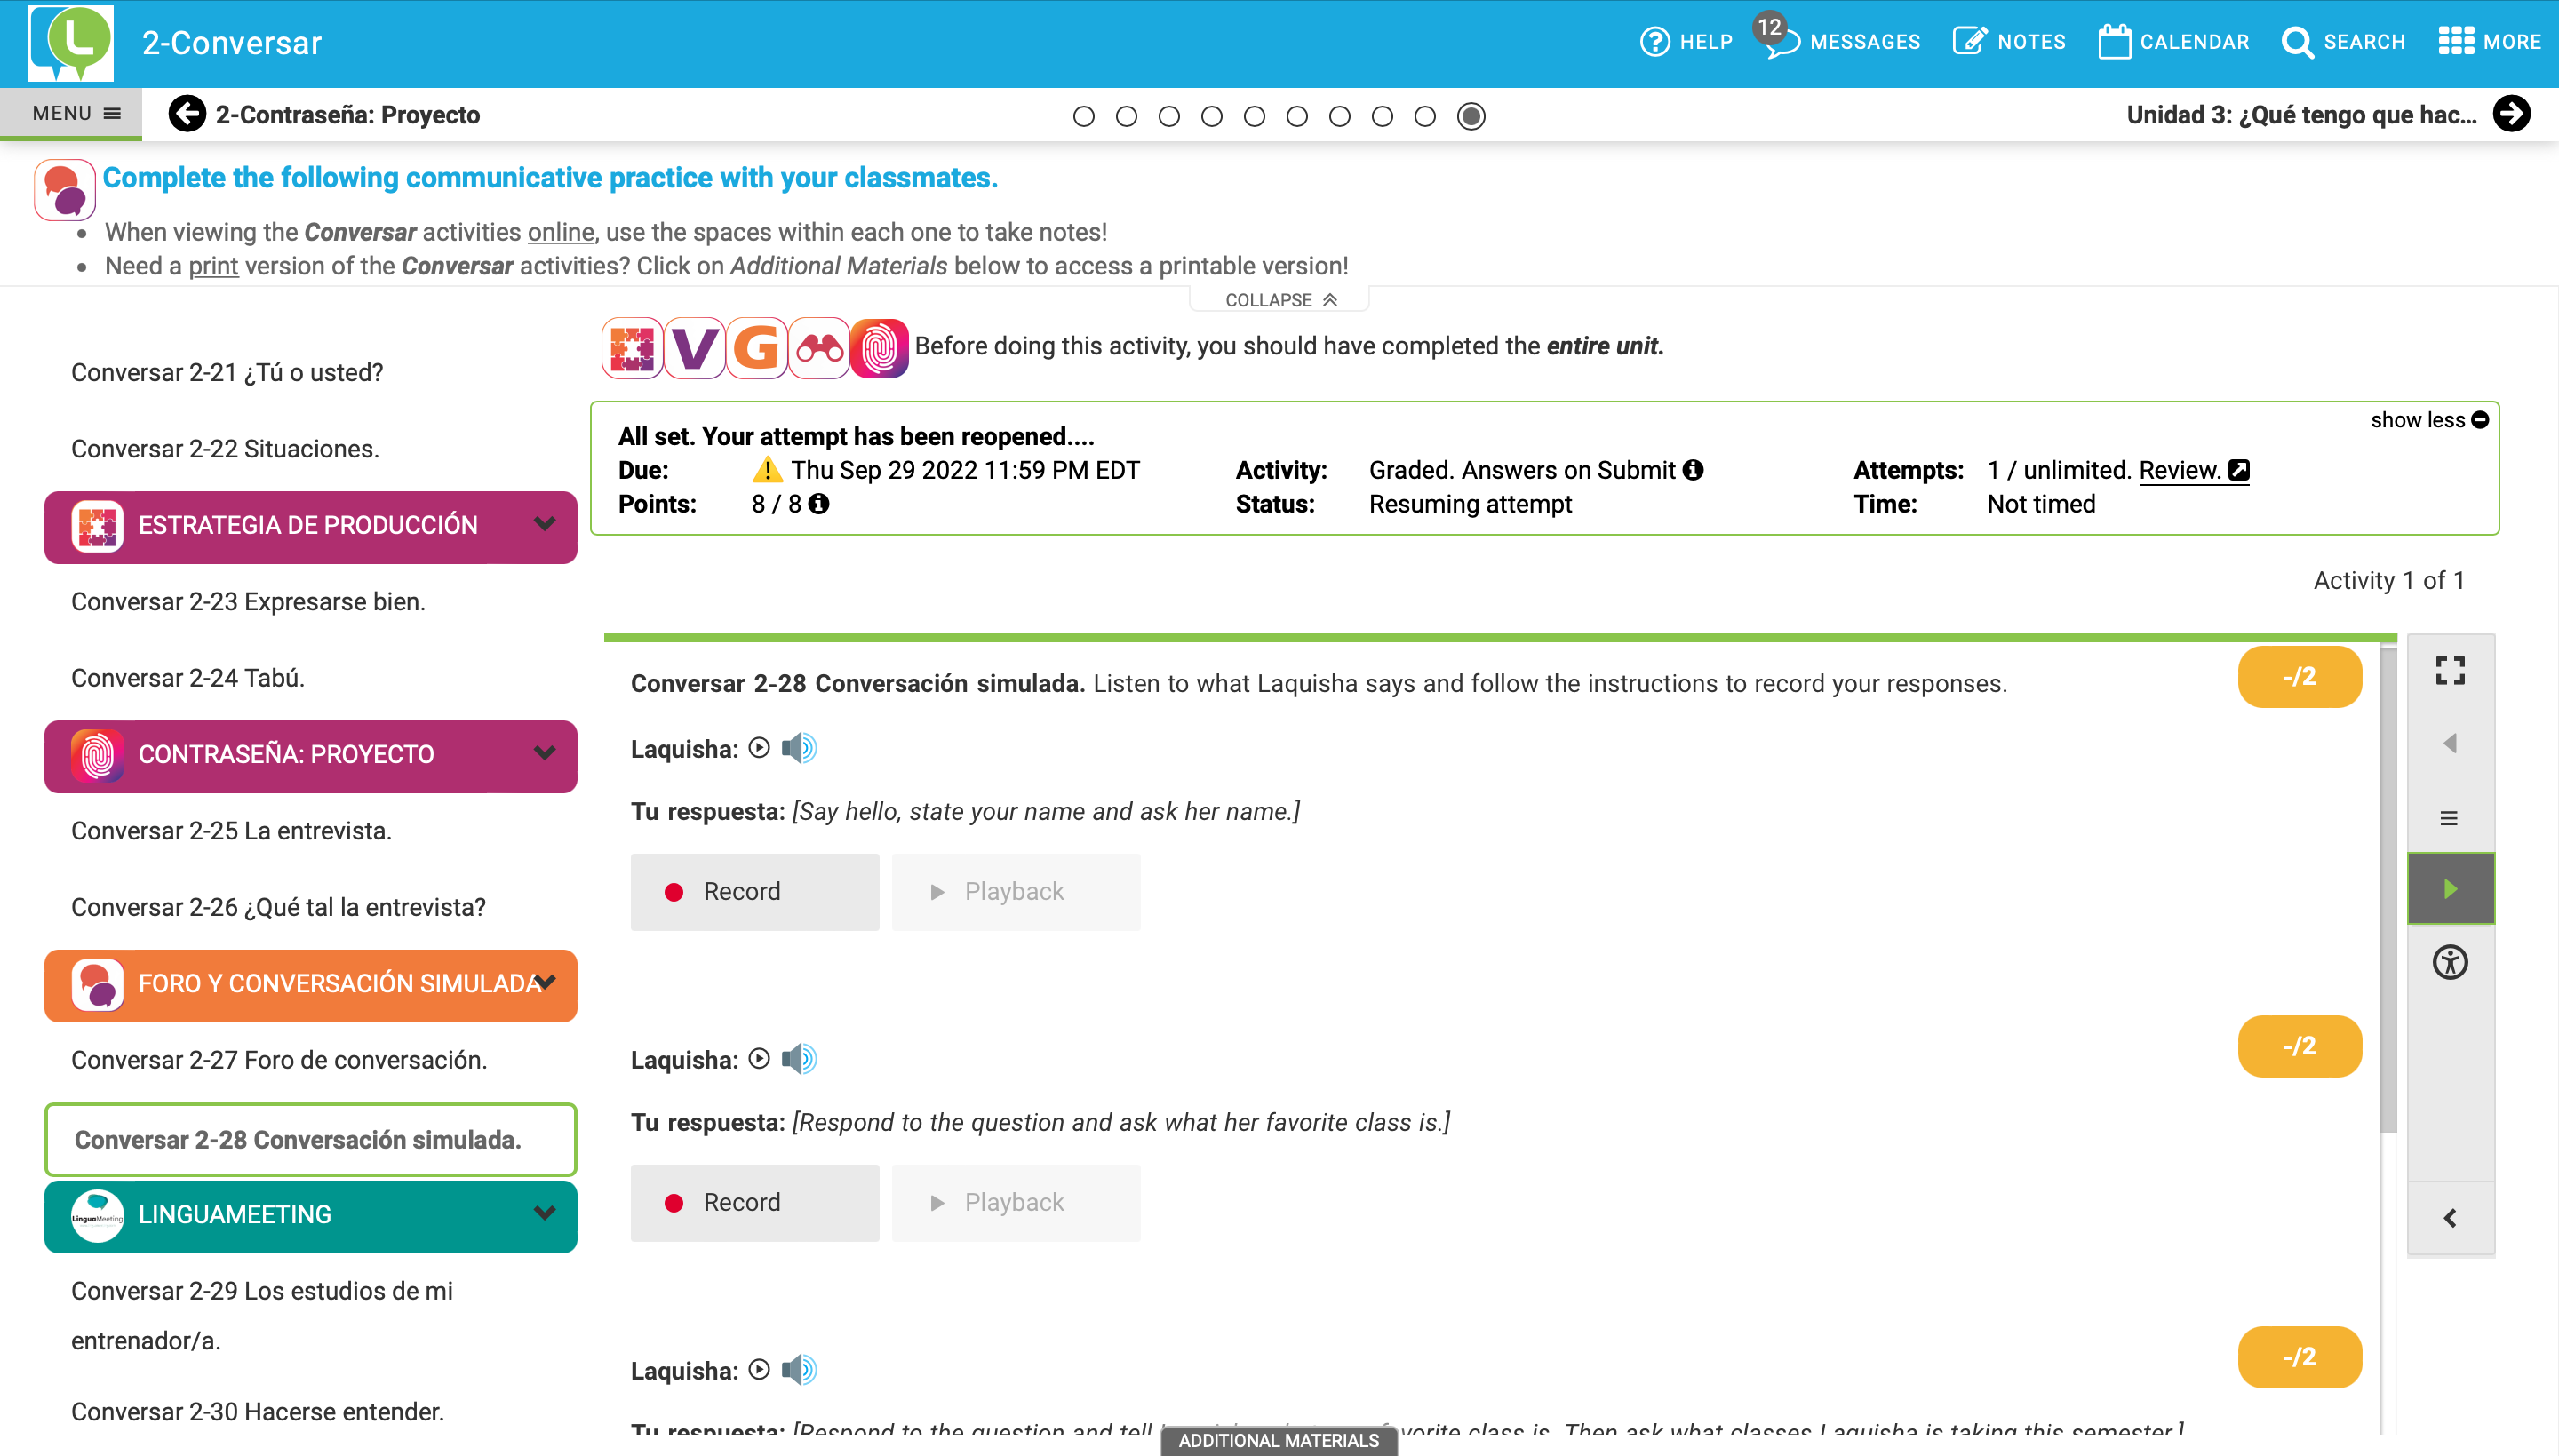Click the orange G grammar icon

(756, 348)
